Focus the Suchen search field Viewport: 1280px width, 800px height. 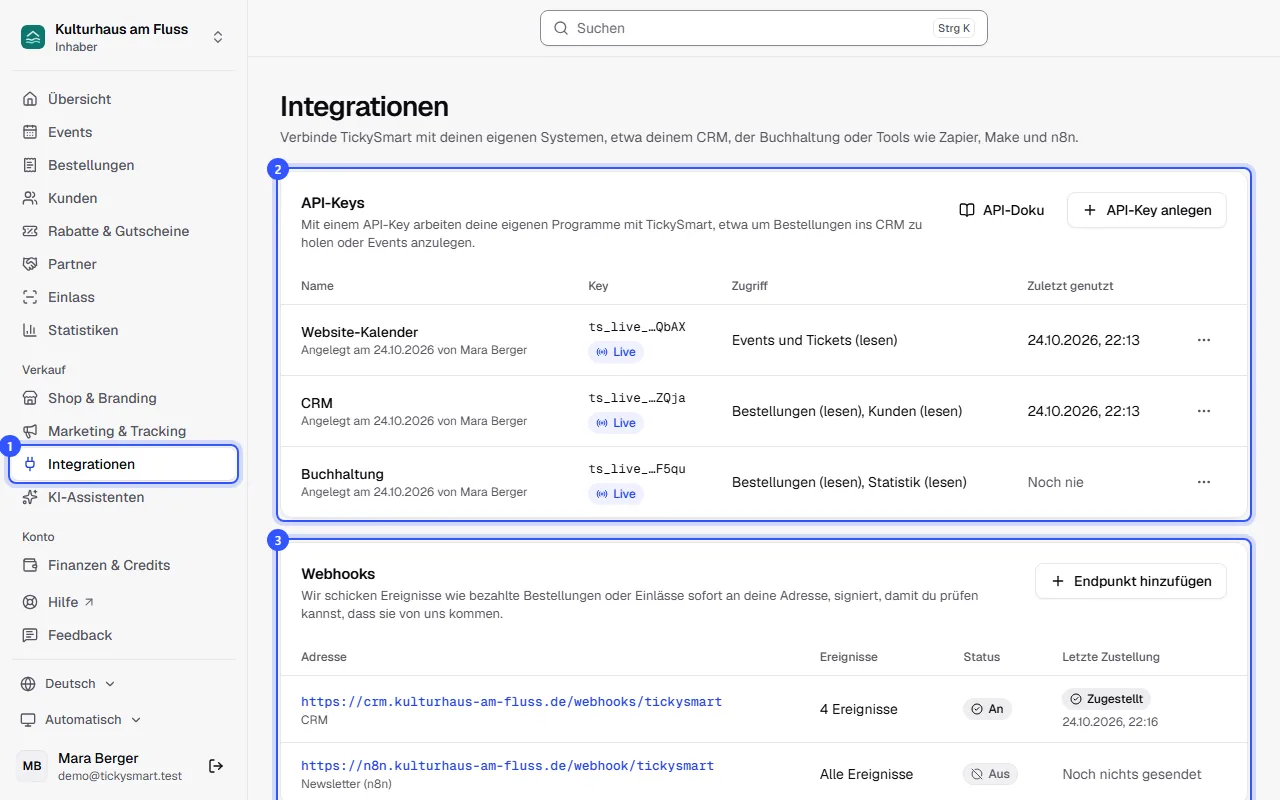click(764, 28)
